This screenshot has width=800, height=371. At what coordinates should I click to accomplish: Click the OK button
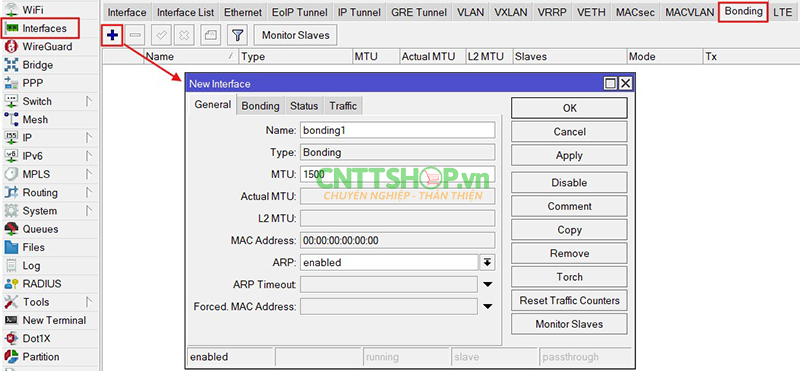569,108
